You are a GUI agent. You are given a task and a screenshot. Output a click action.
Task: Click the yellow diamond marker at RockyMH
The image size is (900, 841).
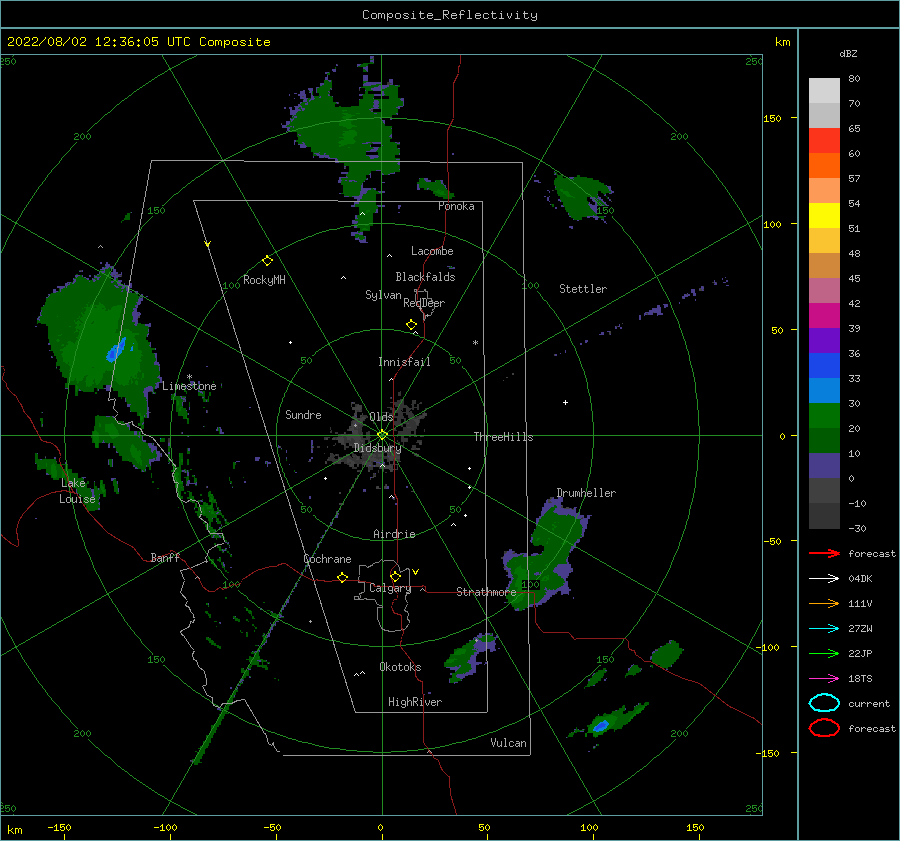point(267,261)
